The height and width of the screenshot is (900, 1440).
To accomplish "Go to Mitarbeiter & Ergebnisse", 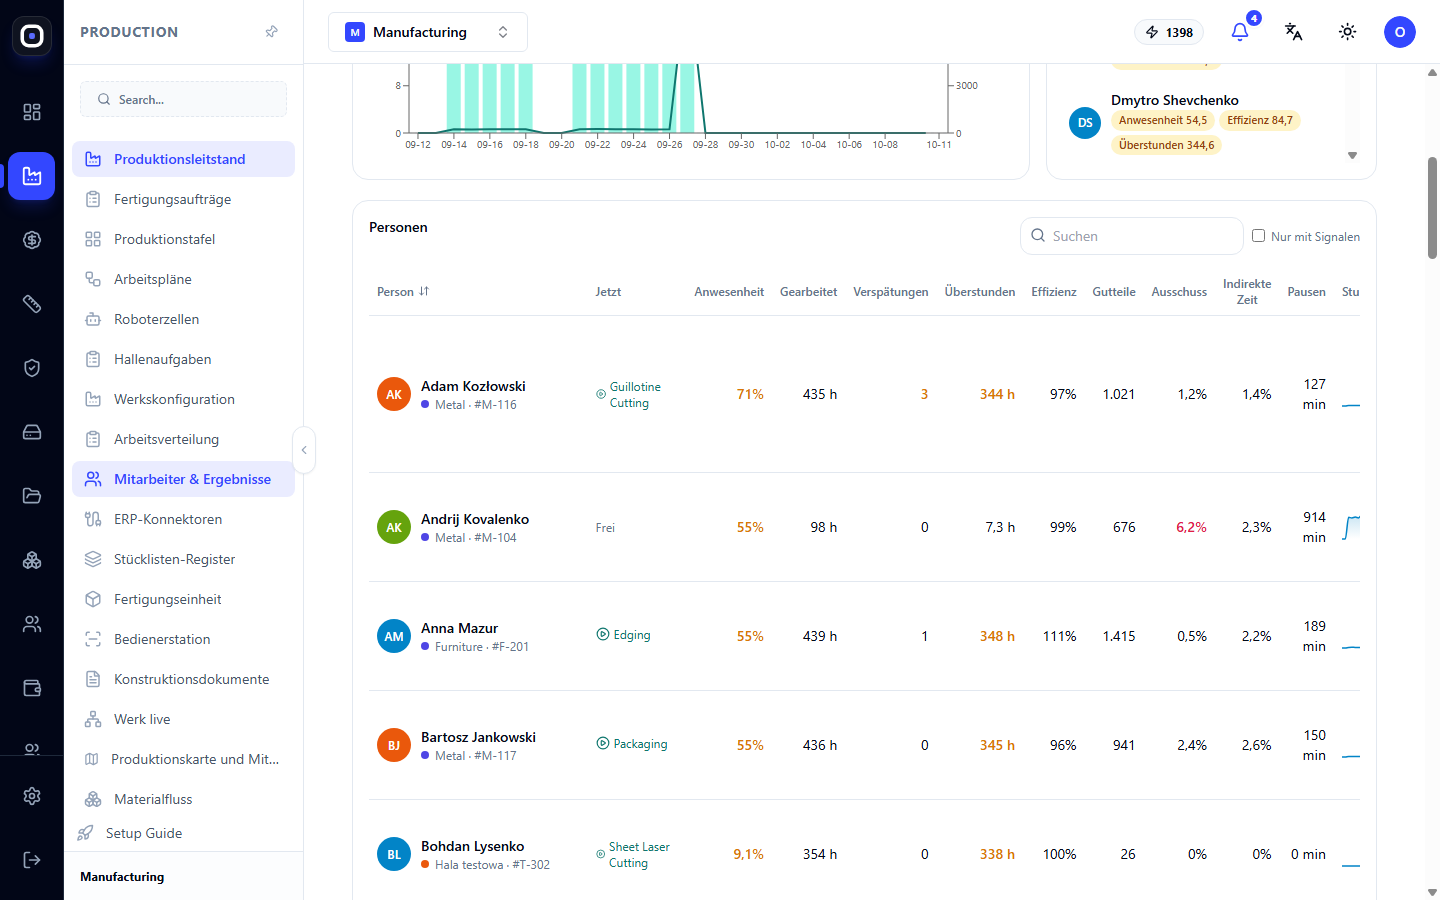I will tap(183, 479).
